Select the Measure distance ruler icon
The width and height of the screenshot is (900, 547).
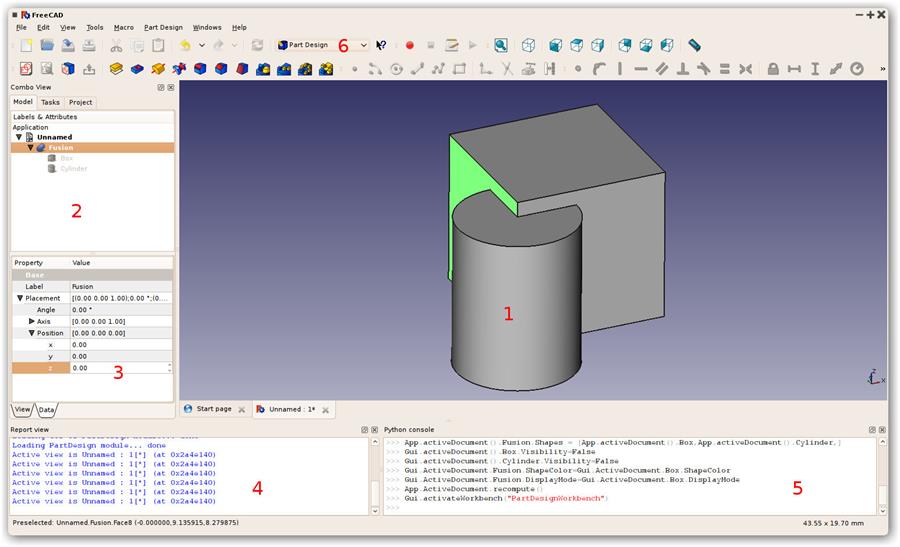[x=694, y=46]
